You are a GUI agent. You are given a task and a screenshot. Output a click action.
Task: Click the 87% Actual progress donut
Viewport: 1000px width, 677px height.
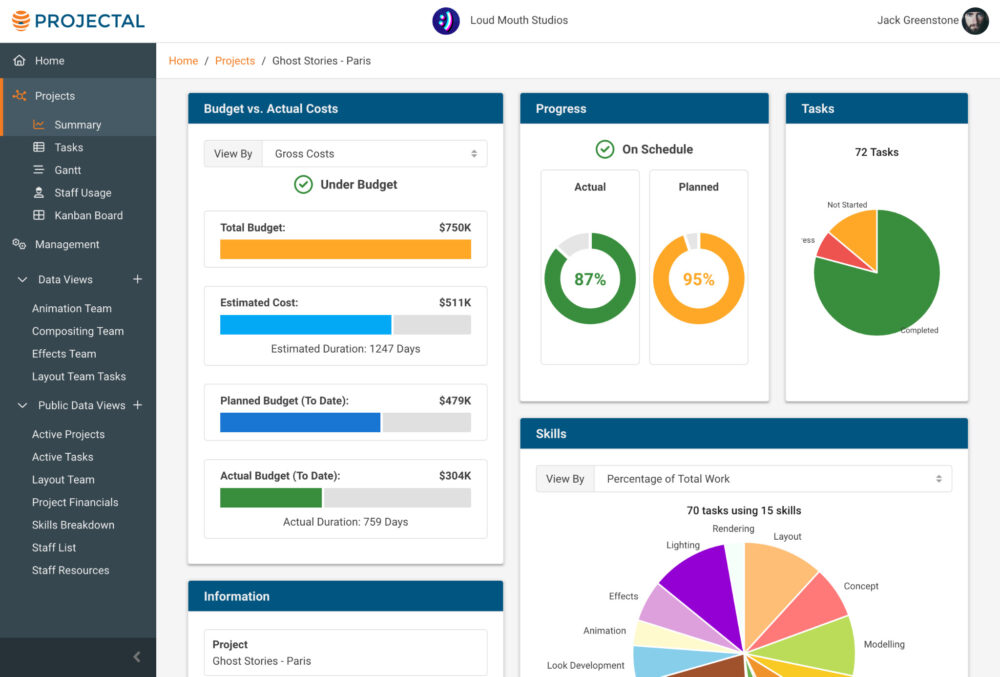point(590,279)
